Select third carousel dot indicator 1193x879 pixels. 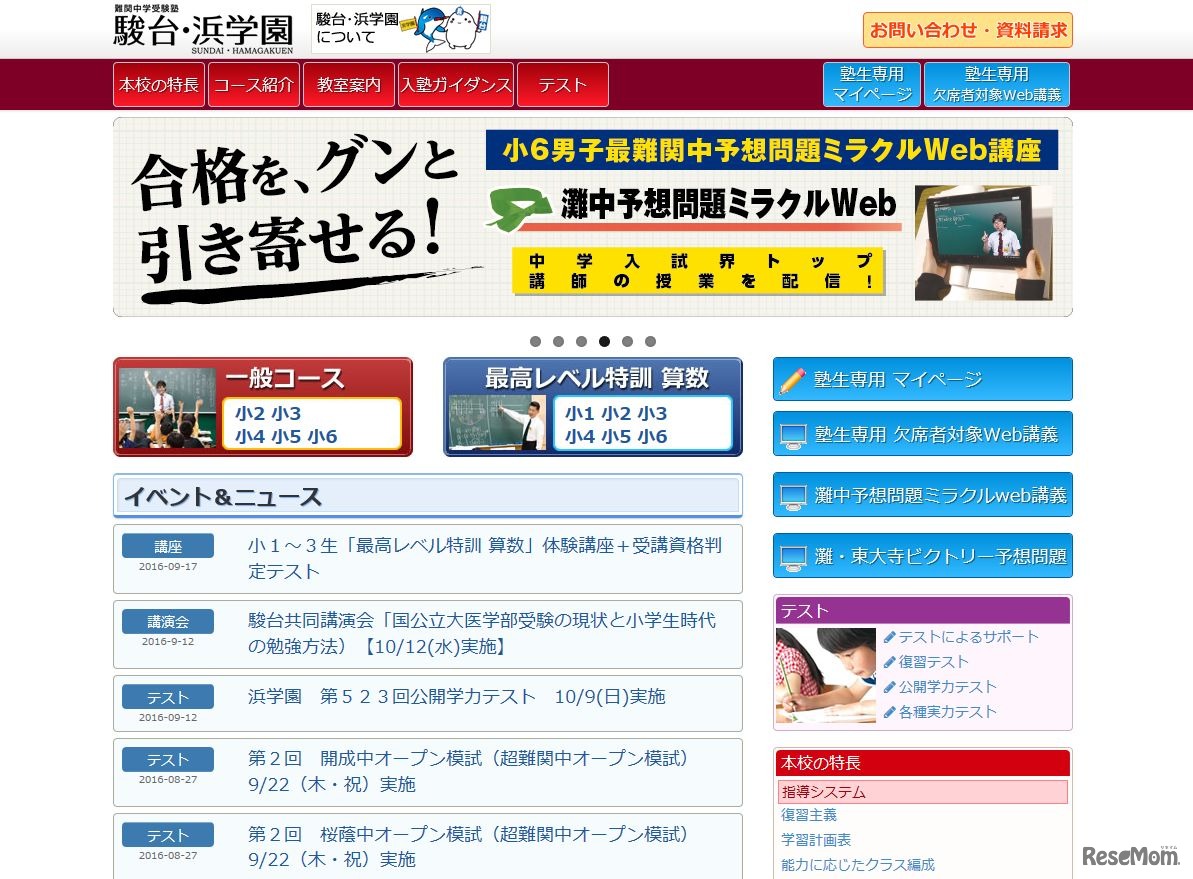(581, 341)
